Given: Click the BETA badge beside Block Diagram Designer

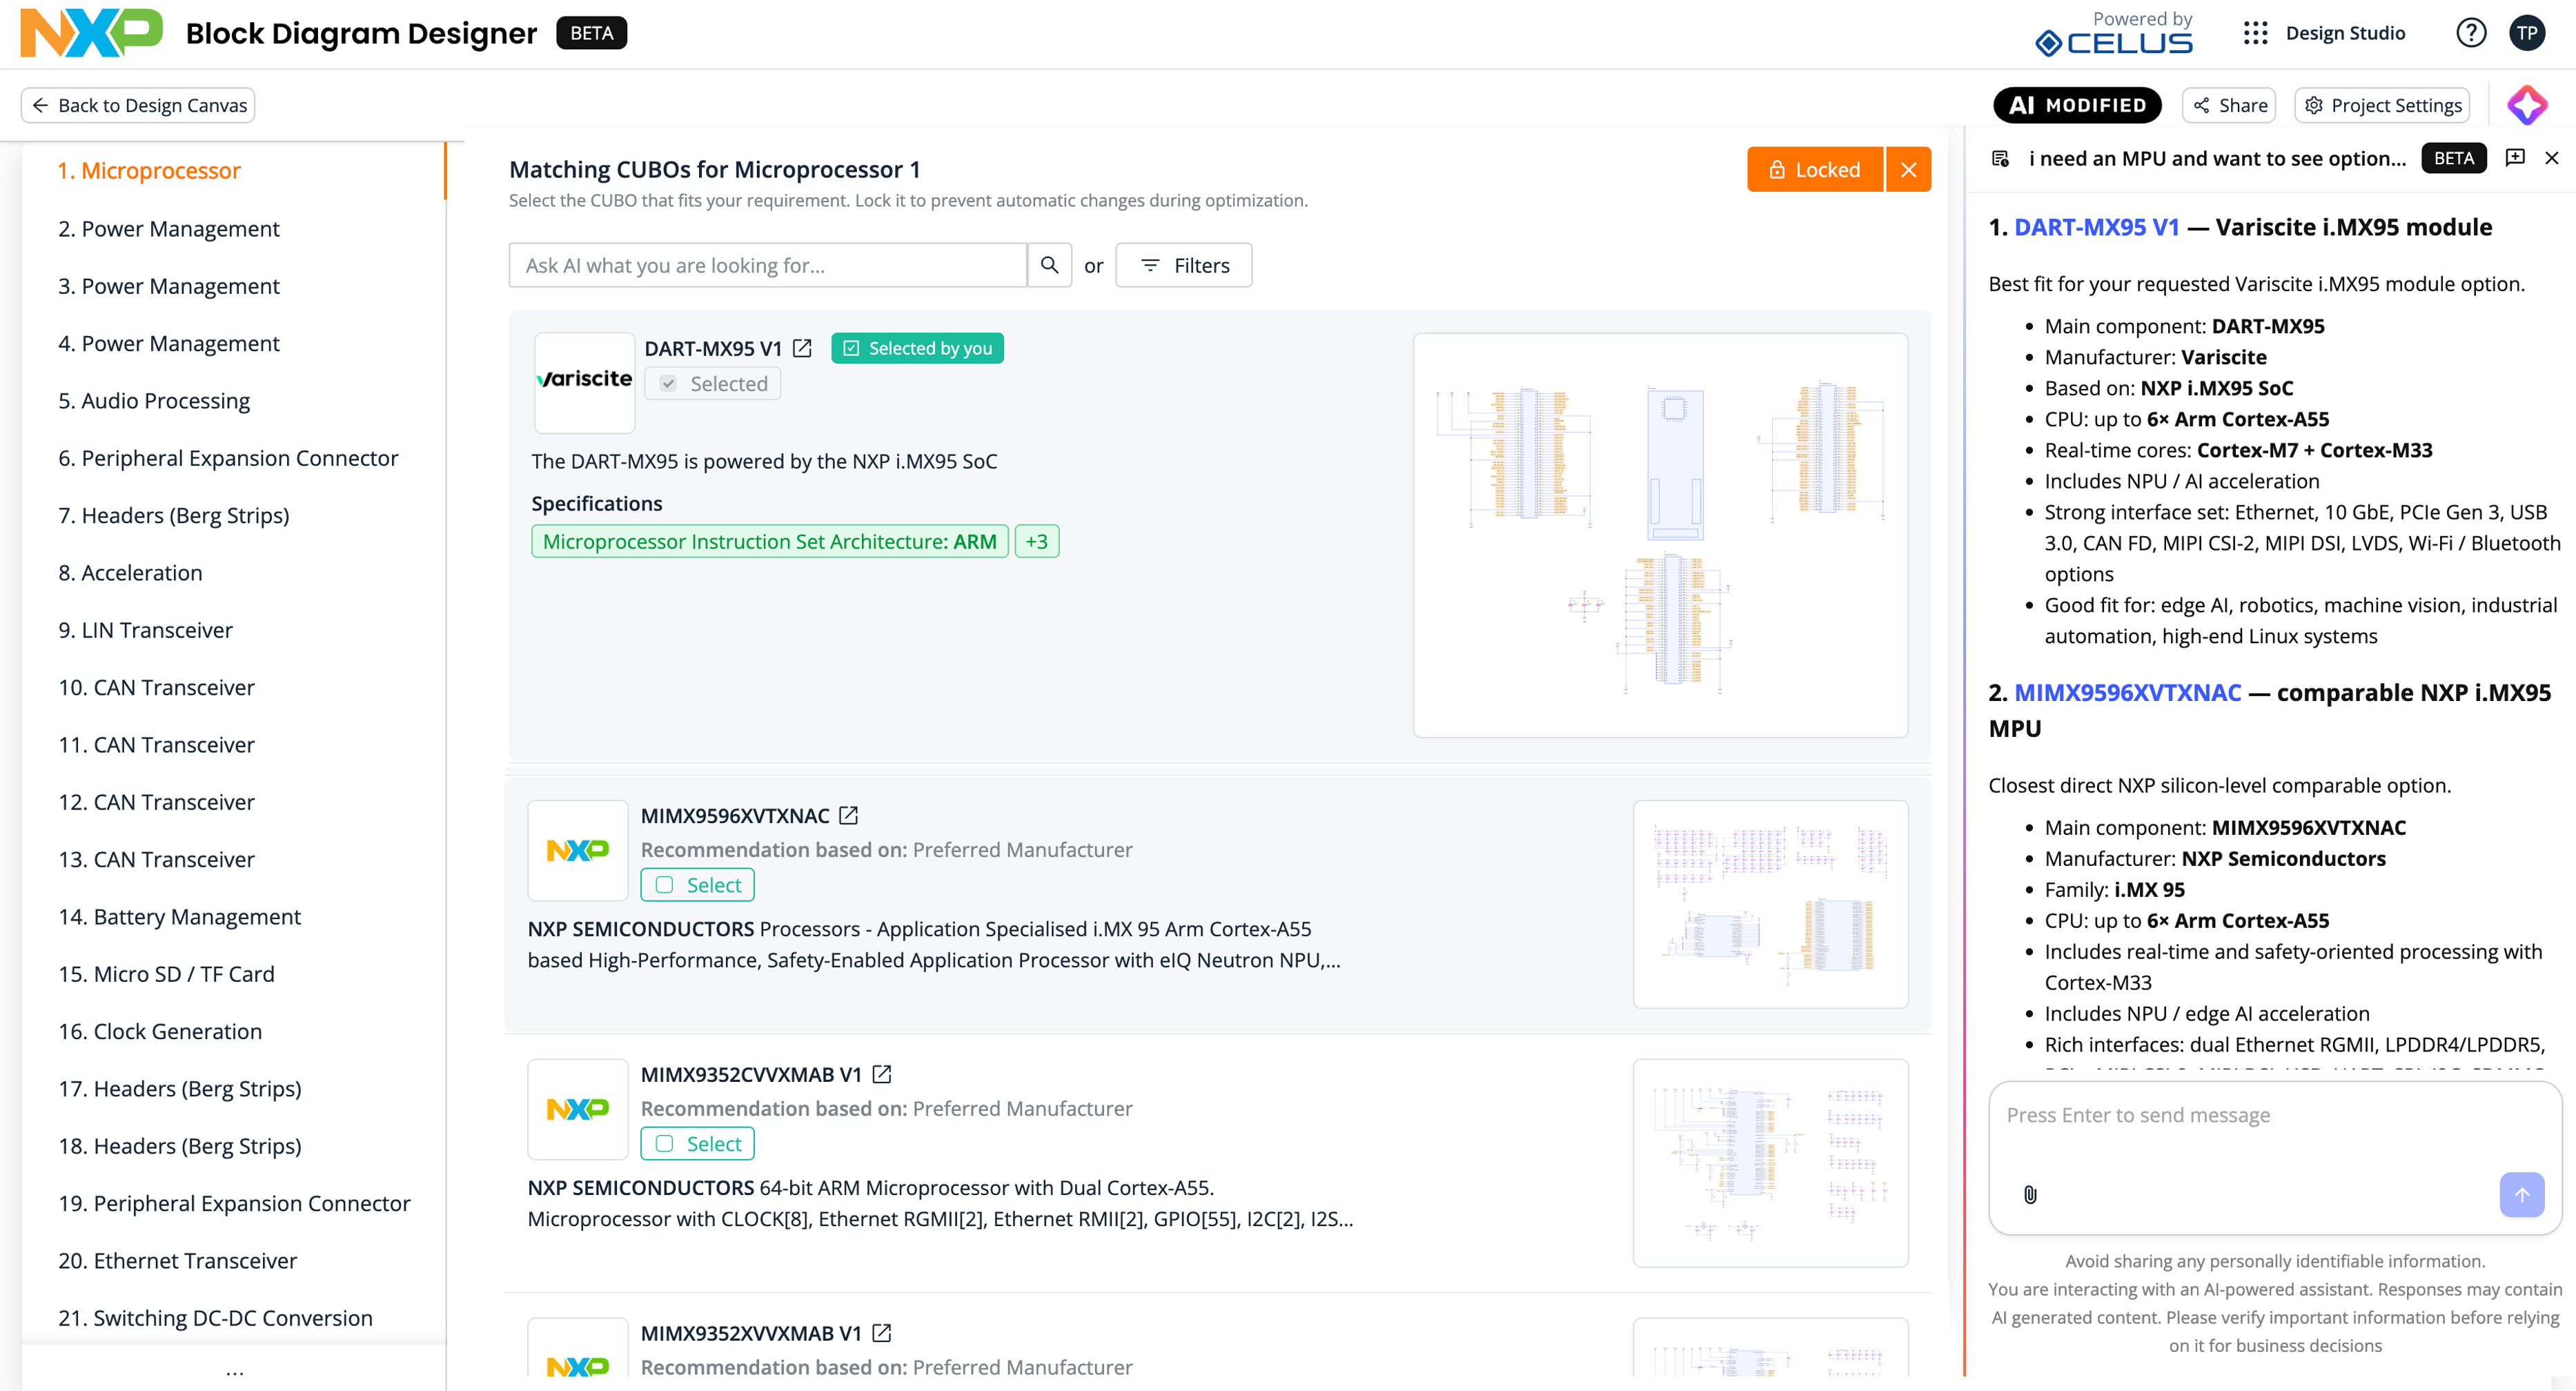Looking at the screenshot, I should [x=591, y=33].
